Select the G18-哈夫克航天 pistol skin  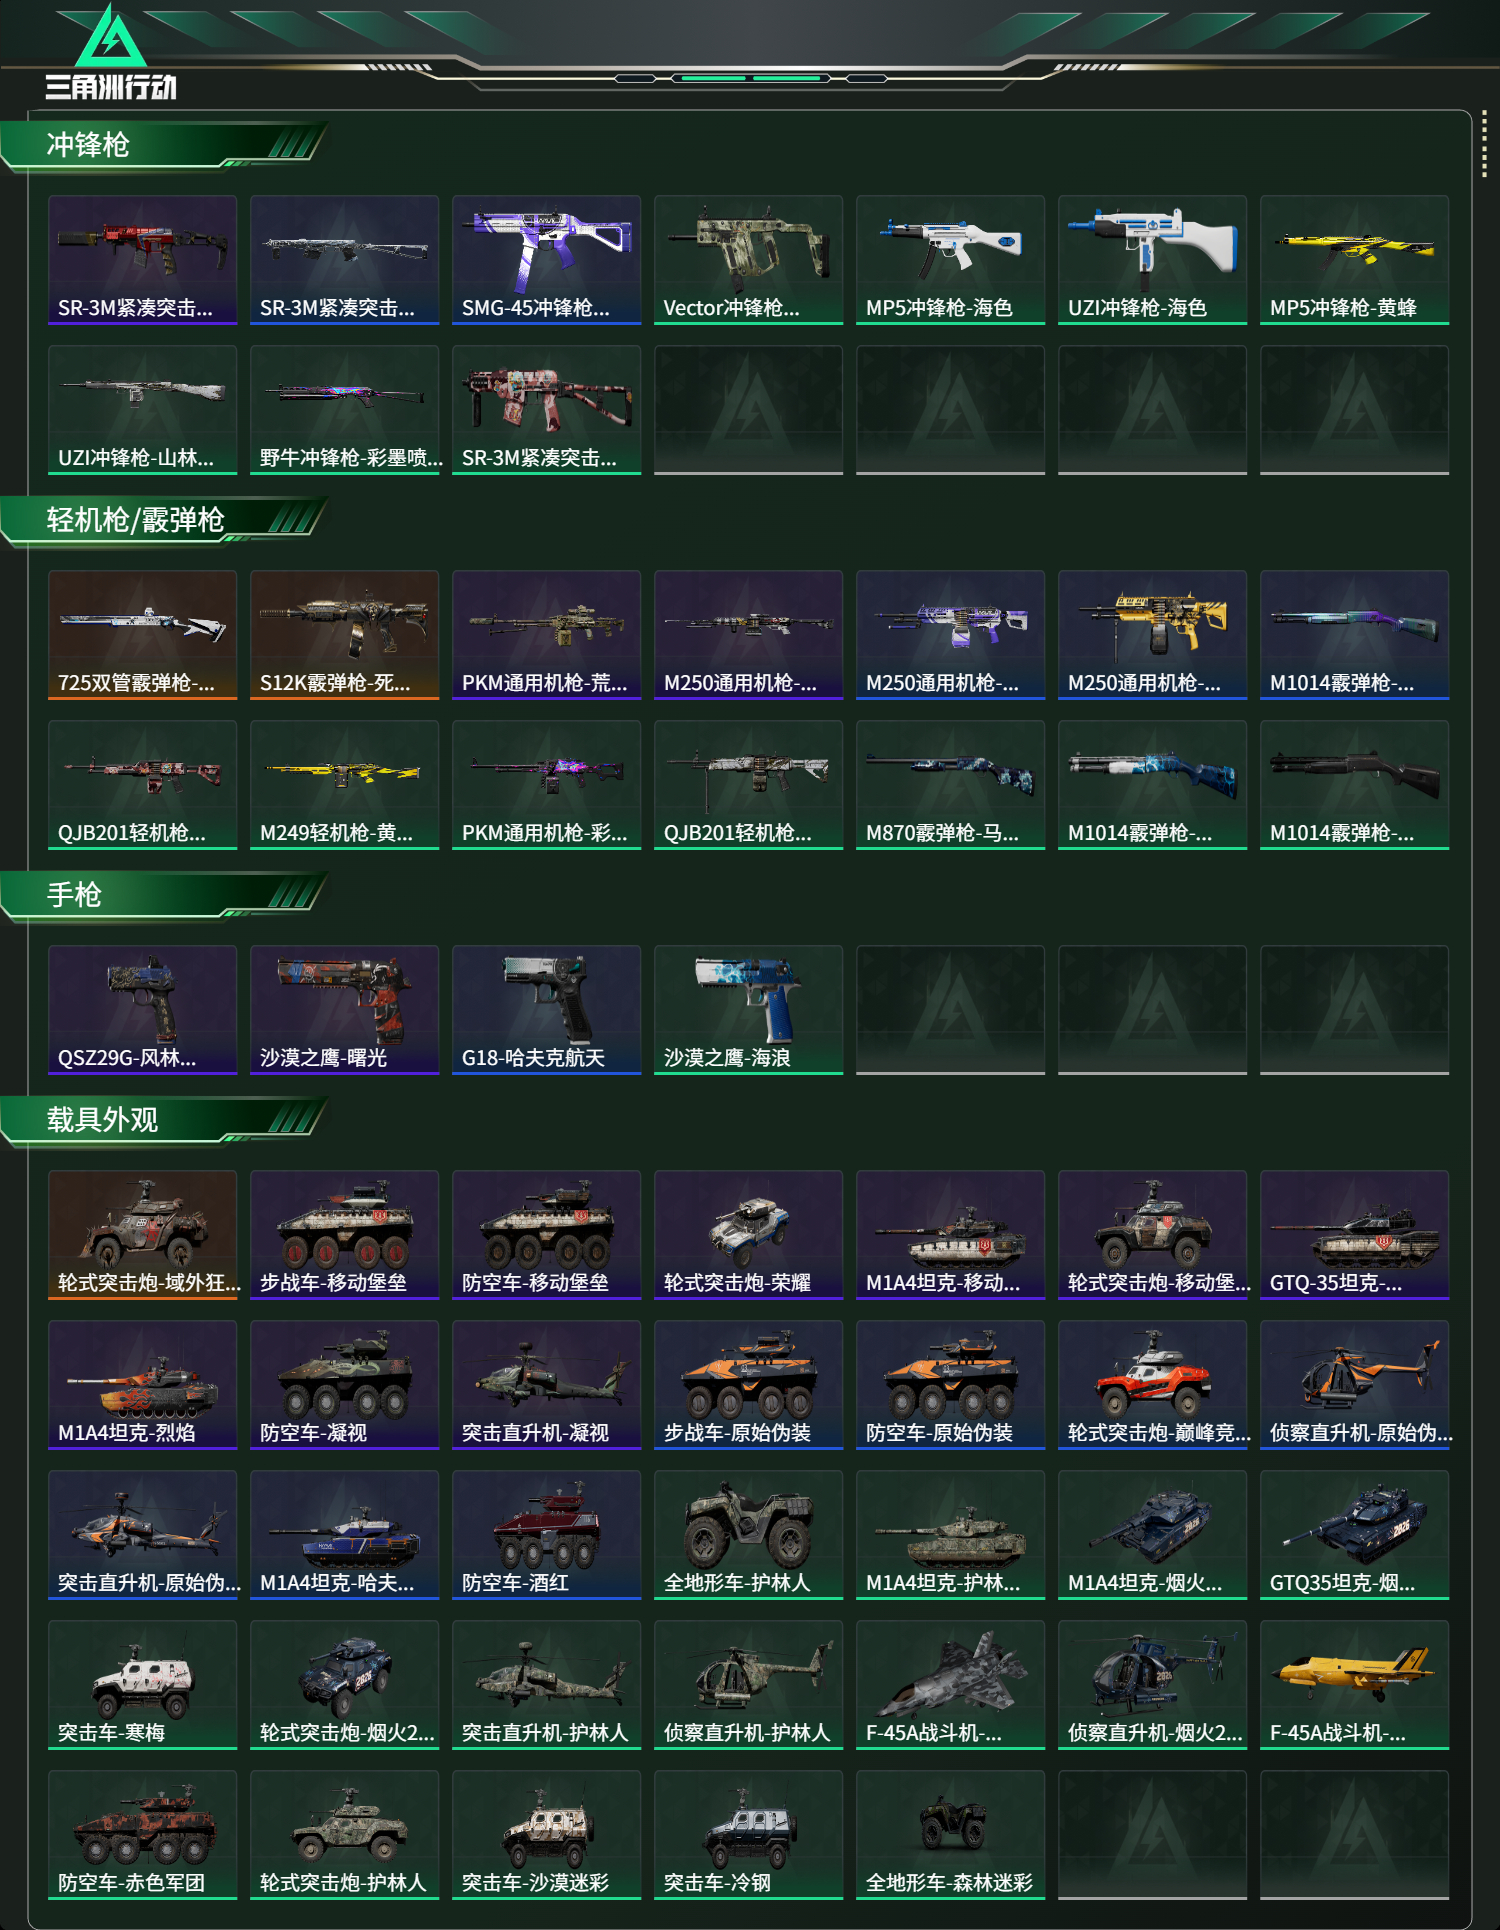coord(546,1010)
